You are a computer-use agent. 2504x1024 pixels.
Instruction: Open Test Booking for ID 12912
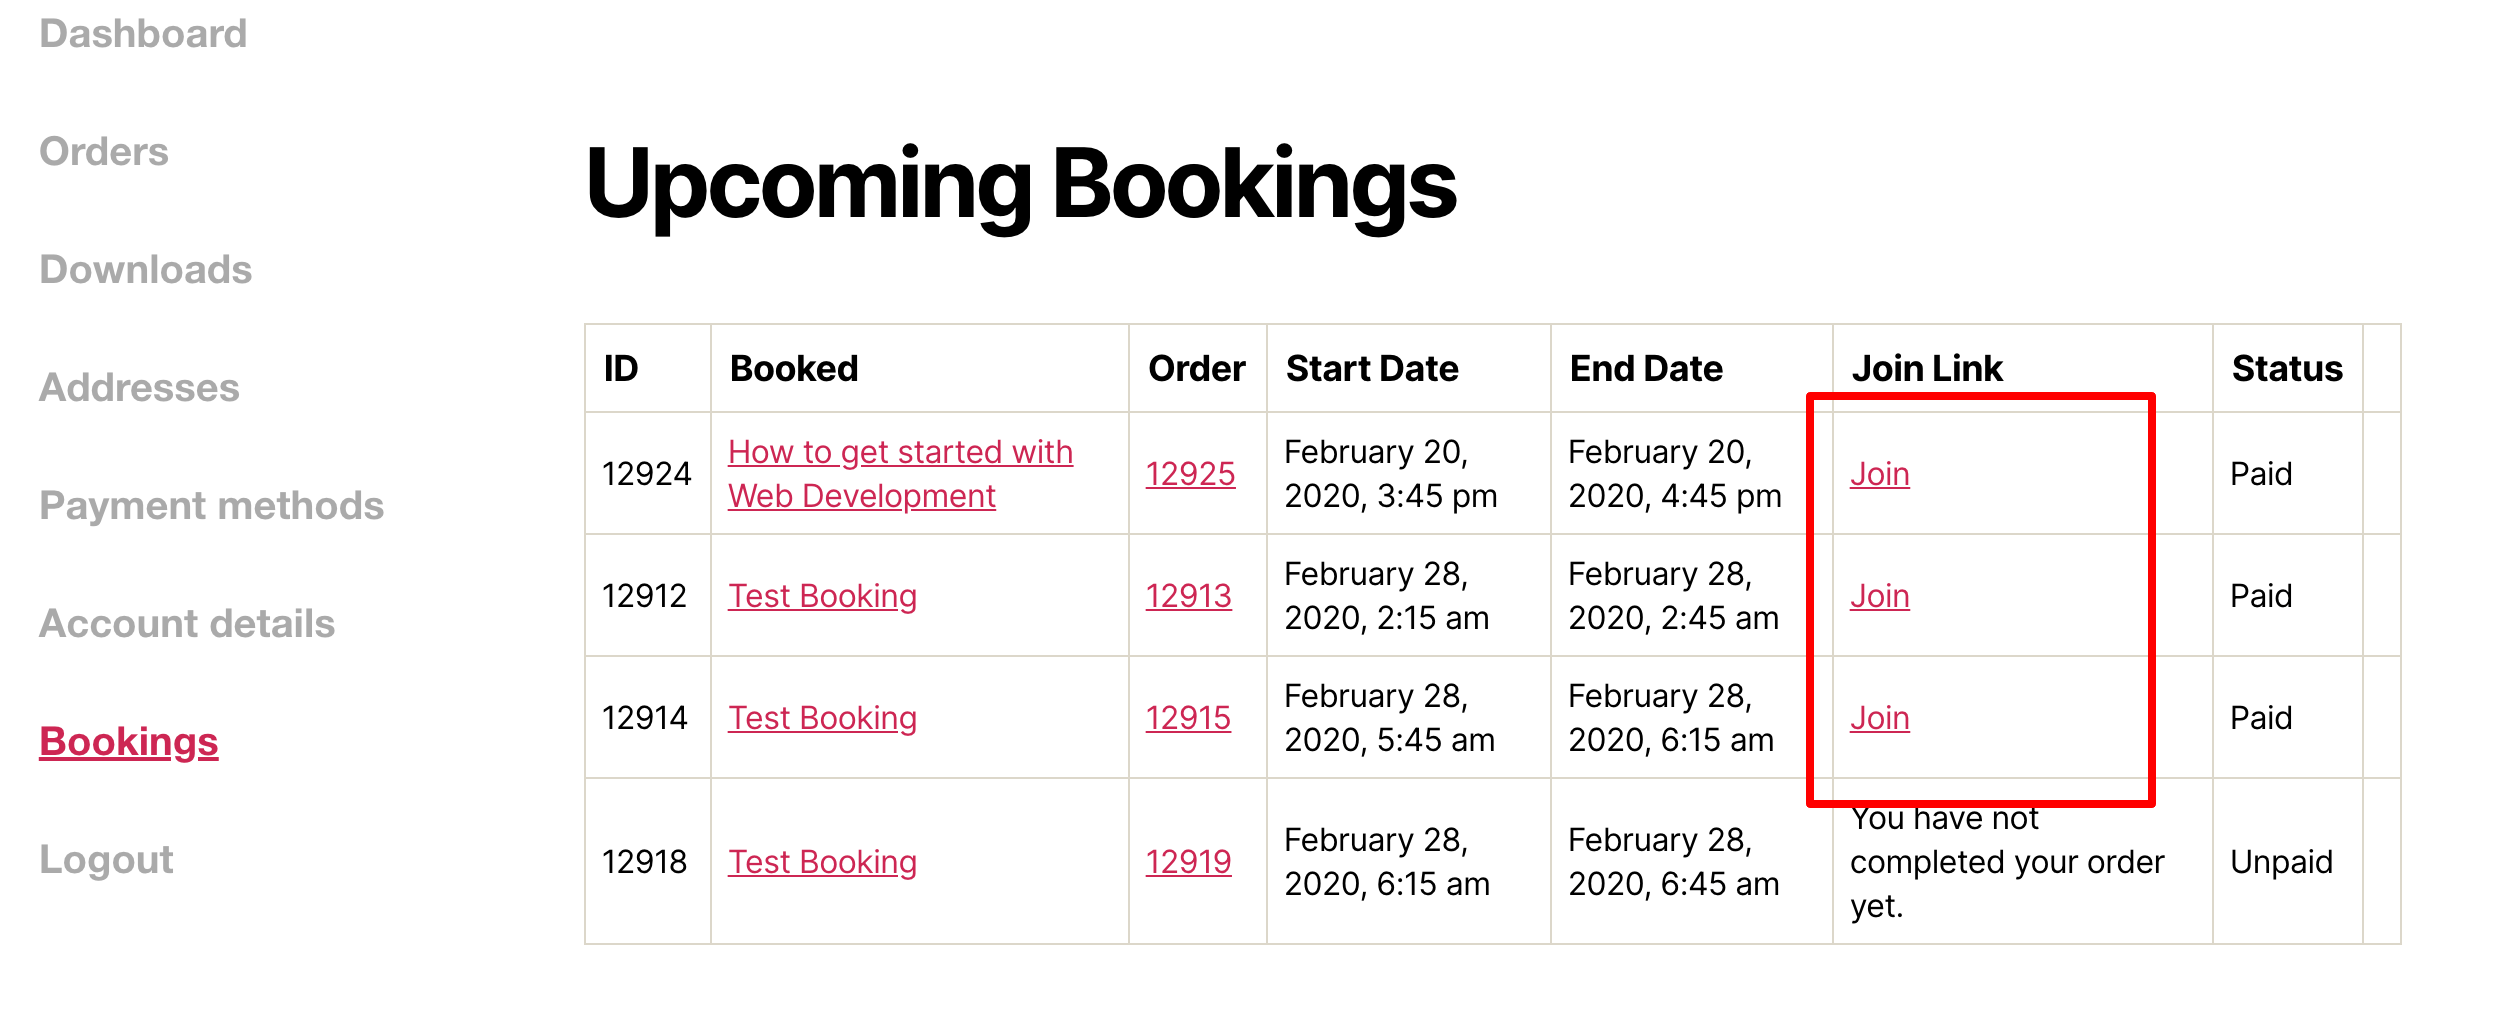(x=822, y=596)
